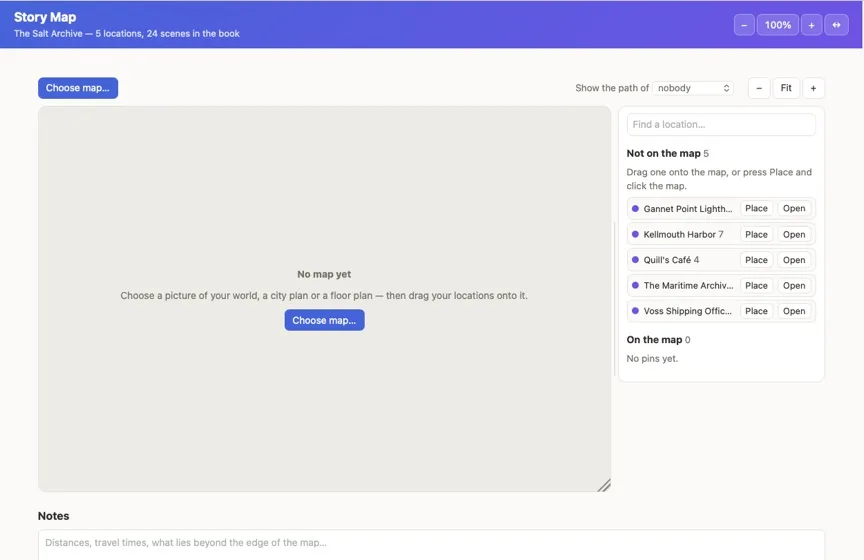The width and height of the screenshot is (864, 560).
Task: Click Open for Quill's Café
Action: click(x=793, y=260)
